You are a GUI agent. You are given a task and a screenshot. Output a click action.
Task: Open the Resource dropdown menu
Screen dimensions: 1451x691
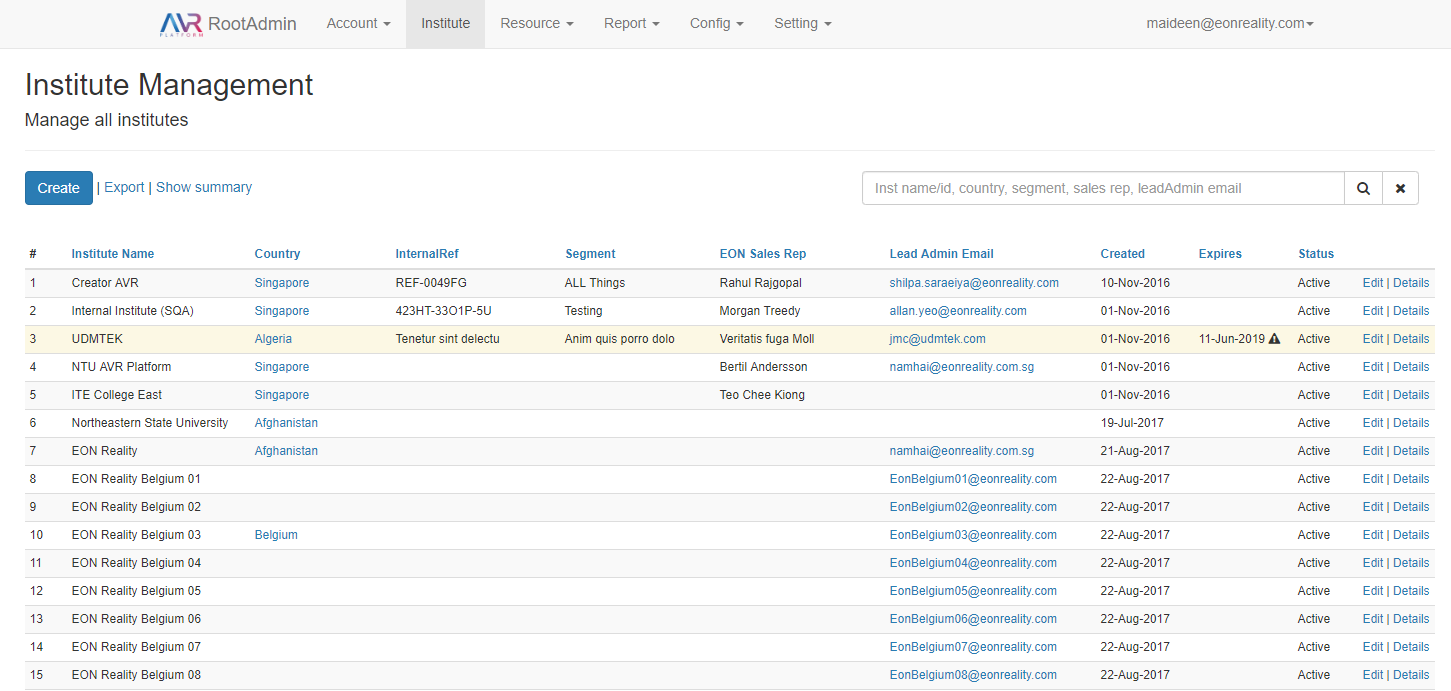click(x=537, y=24)
